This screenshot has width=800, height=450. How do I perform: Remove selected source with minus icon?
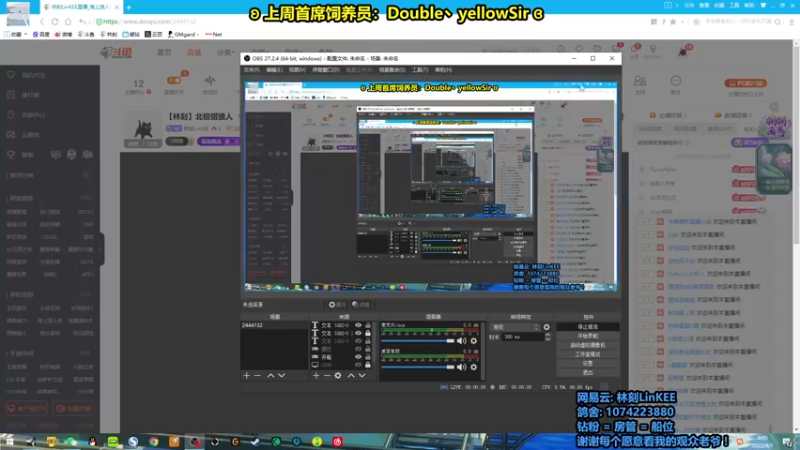coord(327,376)
